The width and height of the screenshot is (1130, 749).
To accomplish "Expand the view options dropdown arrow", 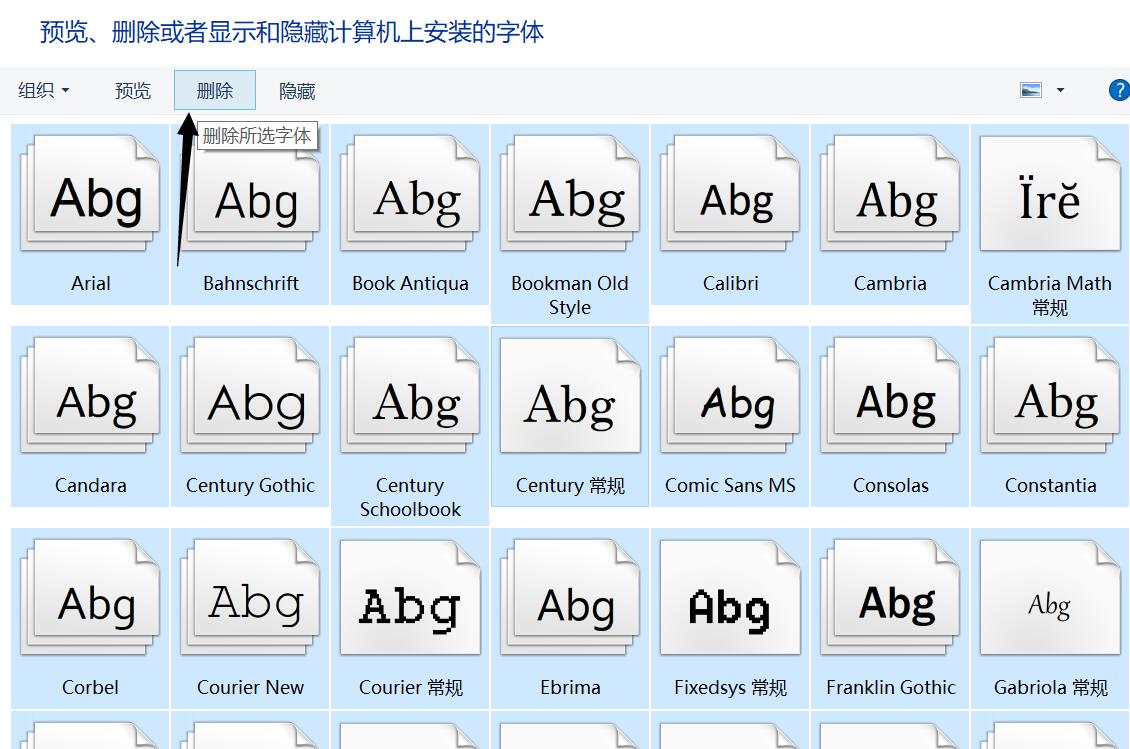I will (x=1060, y=90).
